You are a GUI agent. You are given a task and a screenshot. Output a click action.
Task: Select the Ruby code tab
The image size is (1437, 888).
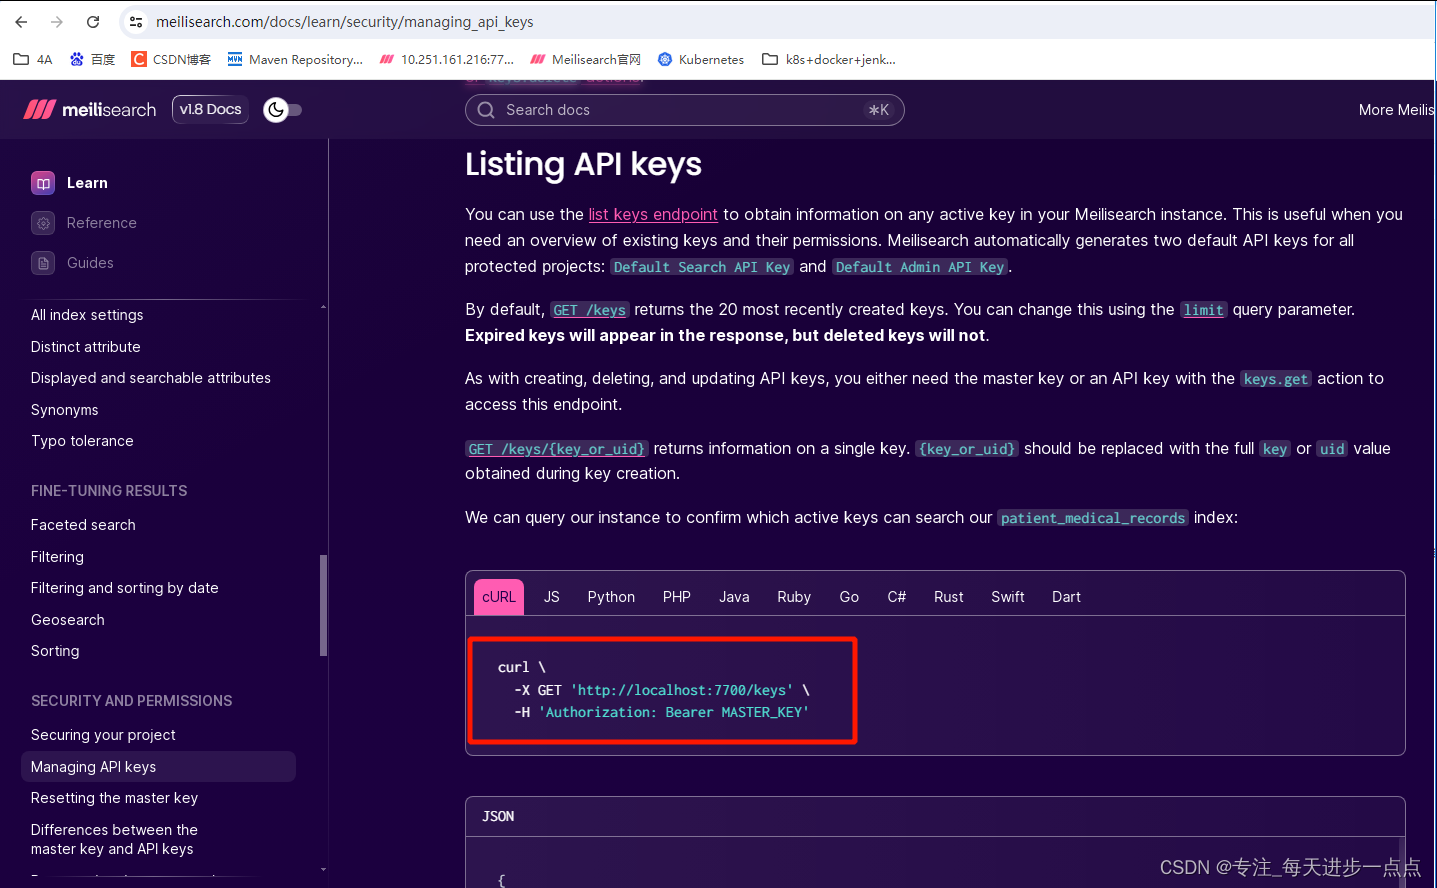pos(794,597)
